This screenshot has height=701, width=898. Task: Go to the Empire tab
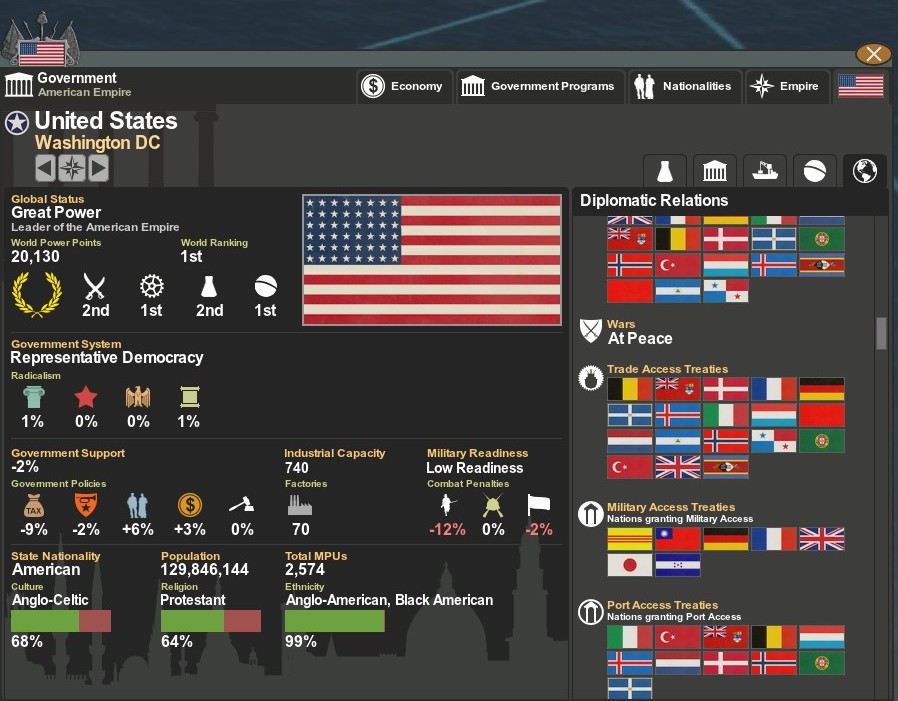[787, 86]
